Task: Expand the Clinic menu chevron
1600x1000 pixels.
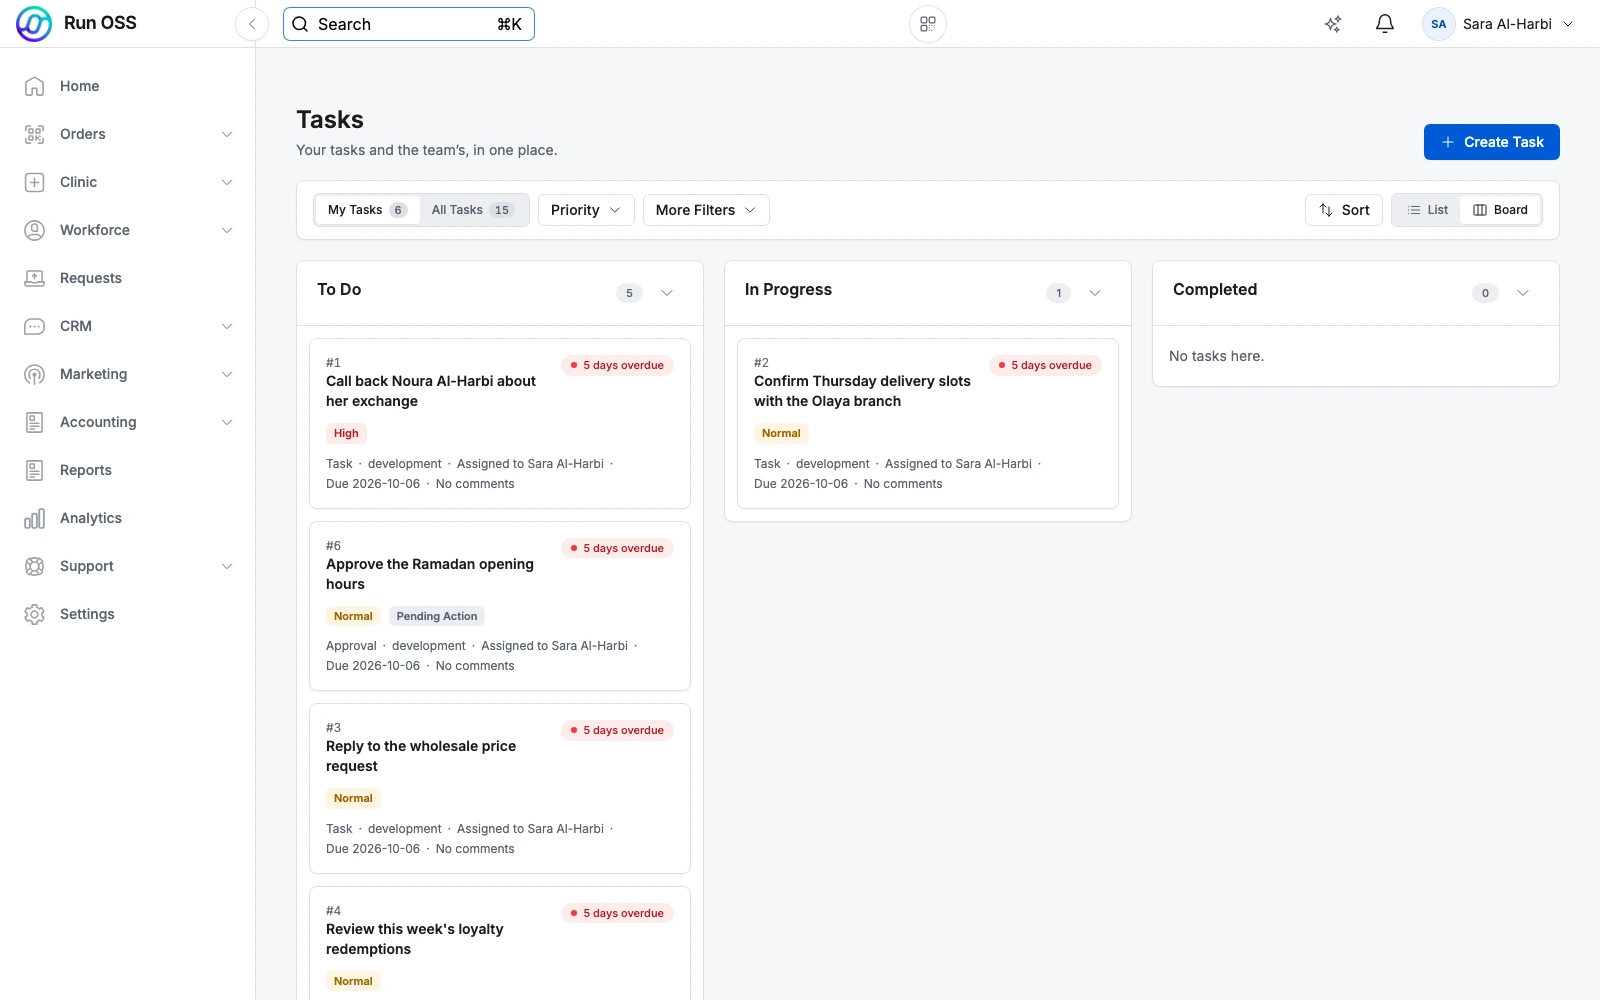Action: click(227, 182)
